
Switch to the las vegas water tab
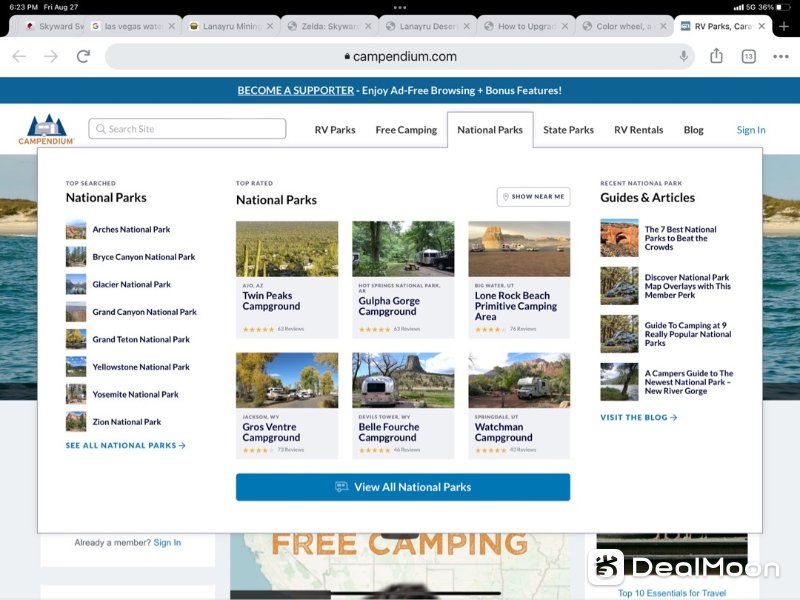133,26
